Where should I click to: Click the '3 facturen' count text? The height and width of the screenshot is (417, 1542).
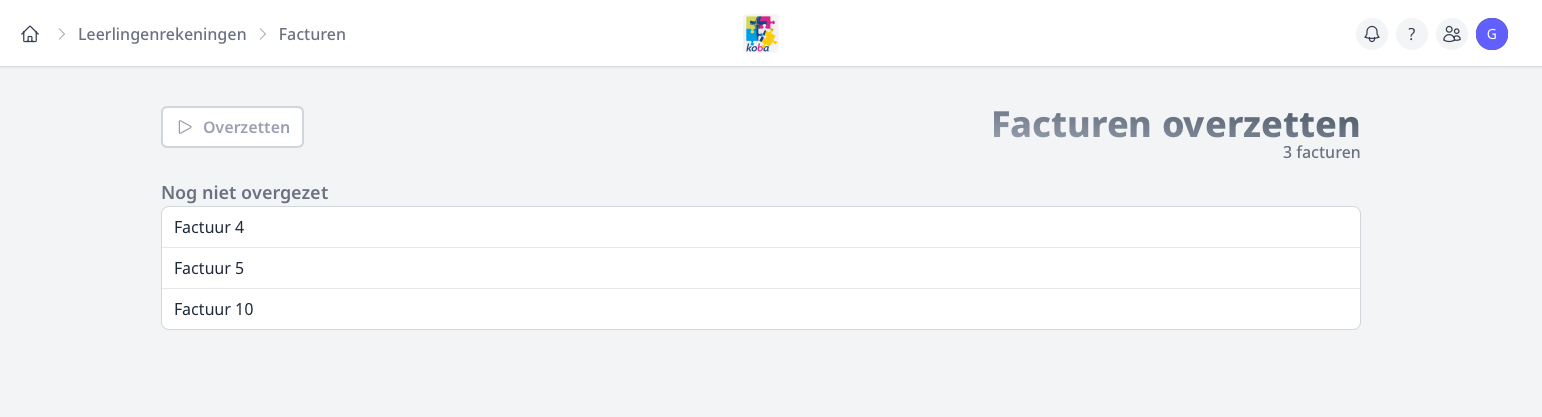(x=1321, y=153)
